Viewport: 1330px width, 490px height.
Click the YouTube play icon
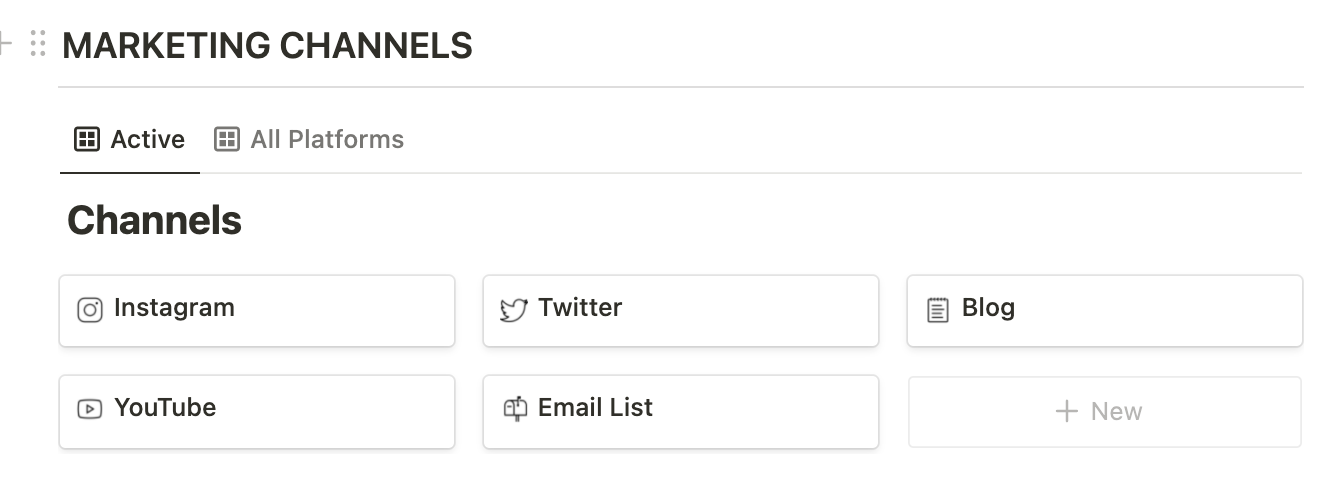[x=90, y=409]
